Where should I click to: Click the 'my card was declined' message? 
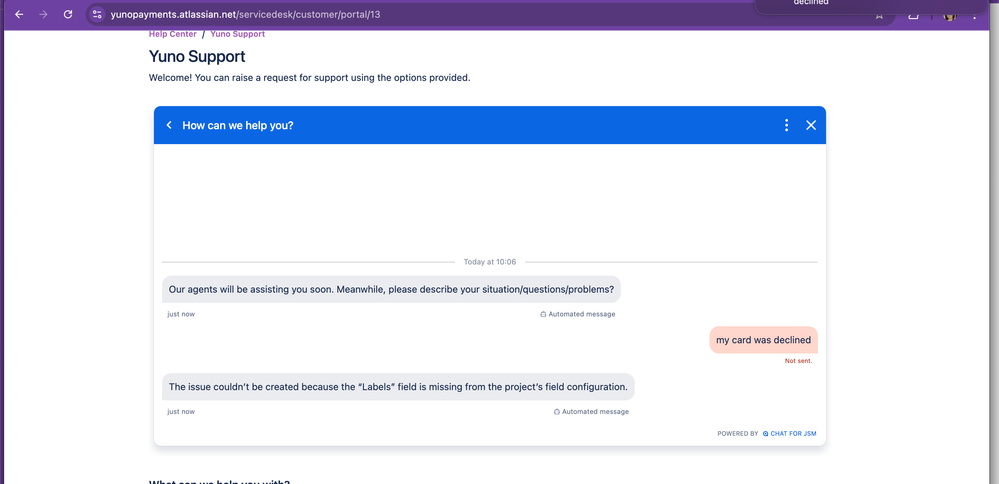pos(763,340)
